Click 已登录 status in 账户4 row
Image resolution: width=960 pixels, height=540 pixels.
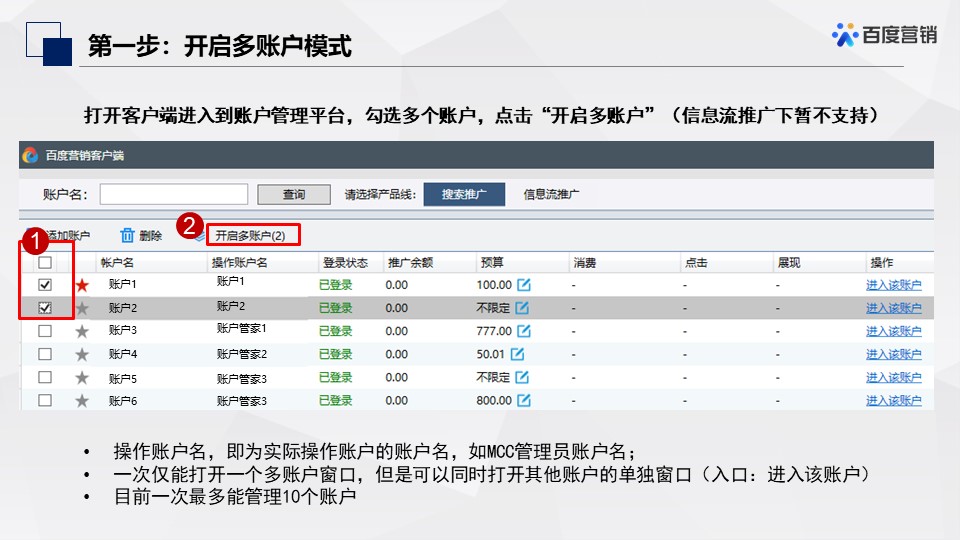click(x=336, y=354)
